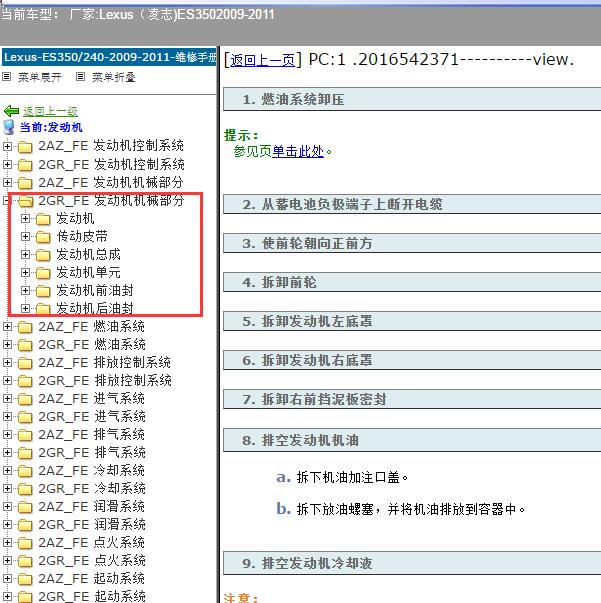Open step 8. 排空发动机机油
The height and width of the screenshot is (603, 601).
point(412,440)
